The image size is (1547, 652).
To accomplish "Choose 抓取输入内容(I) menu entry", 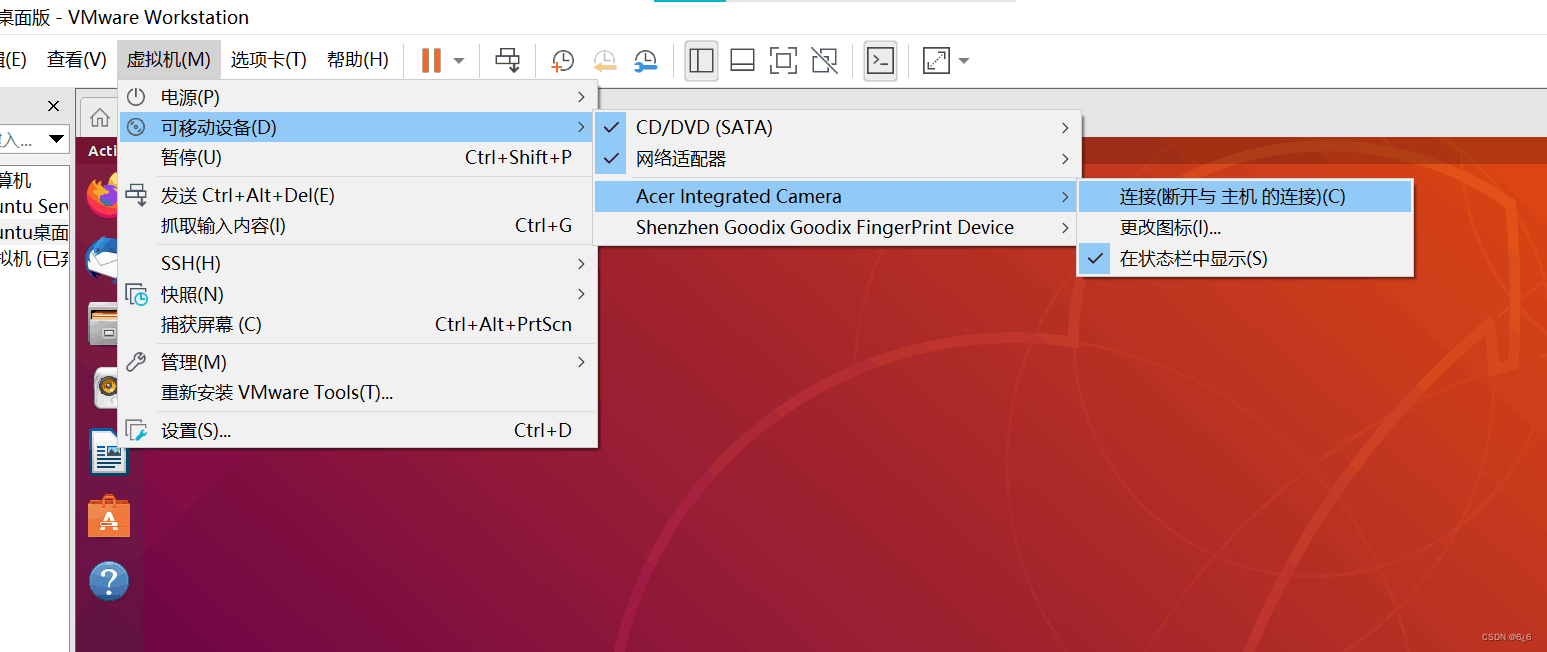I will tap(357, 225).
